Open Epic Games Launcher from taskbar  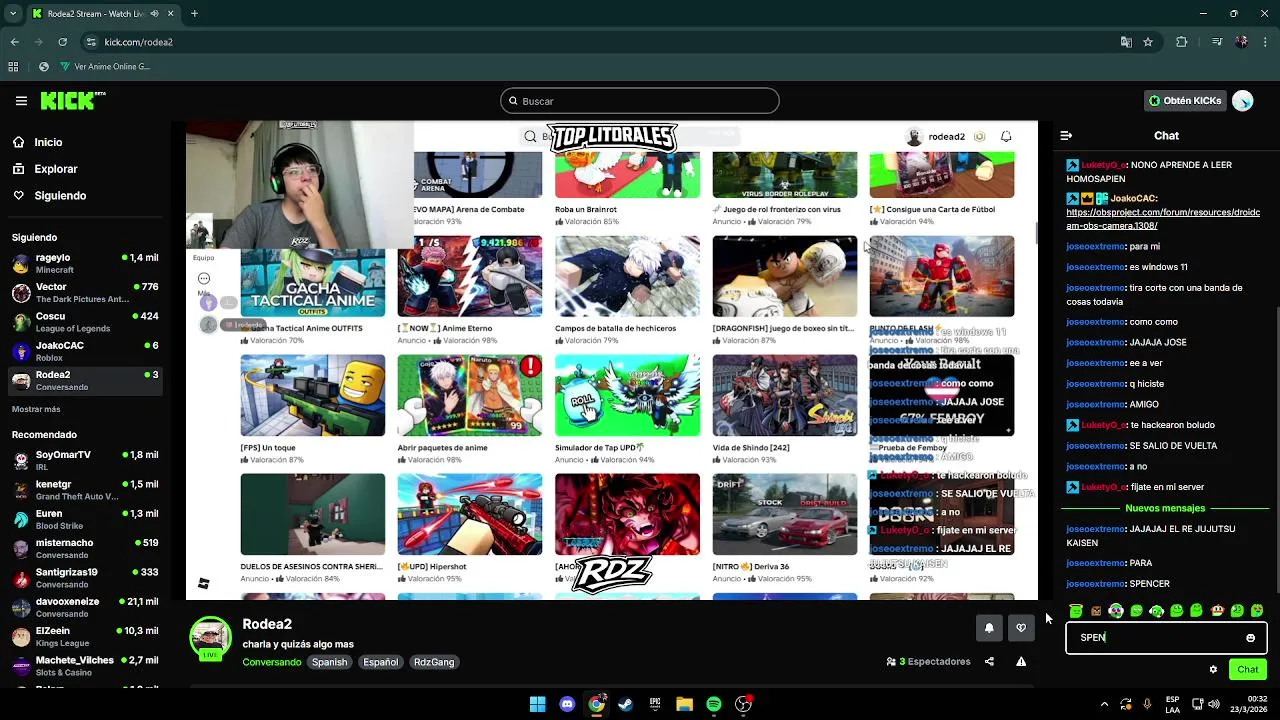click(x=655, y=704)
